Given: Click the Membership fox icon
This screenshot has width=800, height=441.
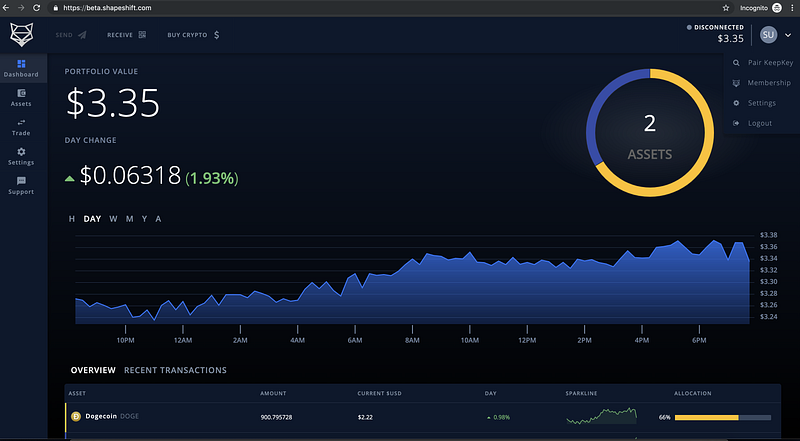Looking at the screenshot, I should [x=736, y=83].
